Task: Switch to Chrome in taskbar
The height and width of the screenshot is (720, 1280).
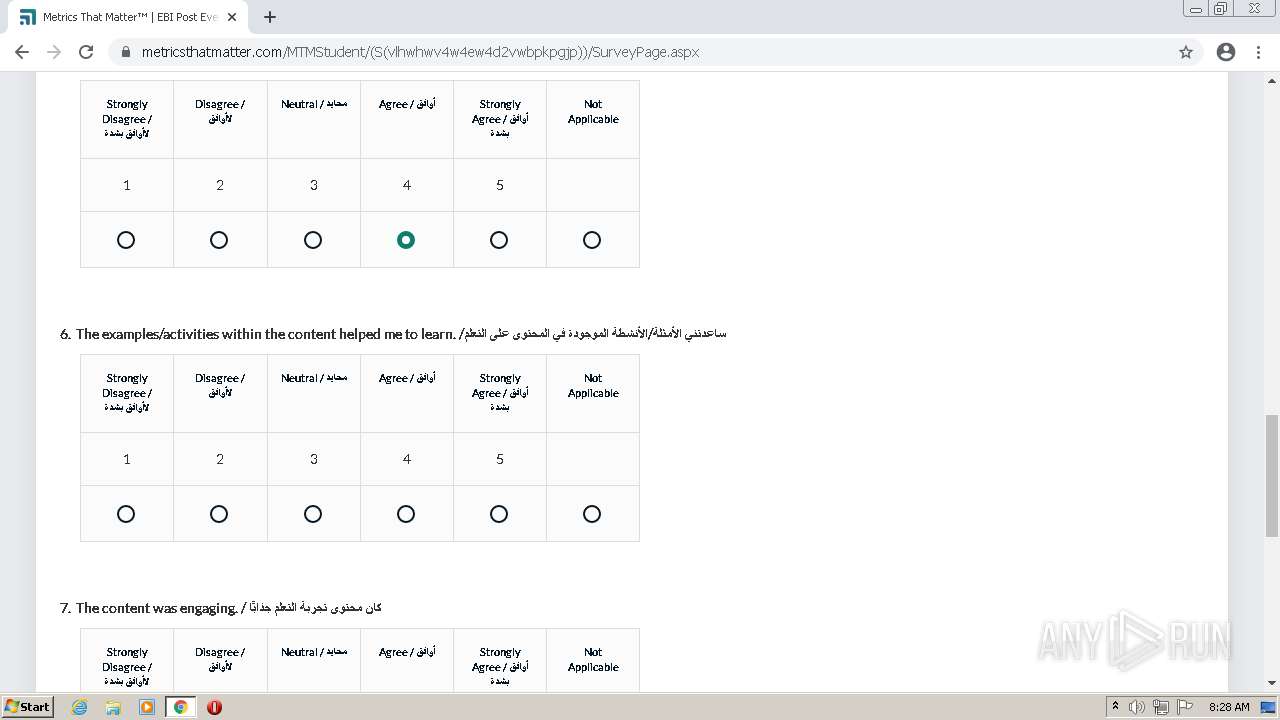Action: 180,707
